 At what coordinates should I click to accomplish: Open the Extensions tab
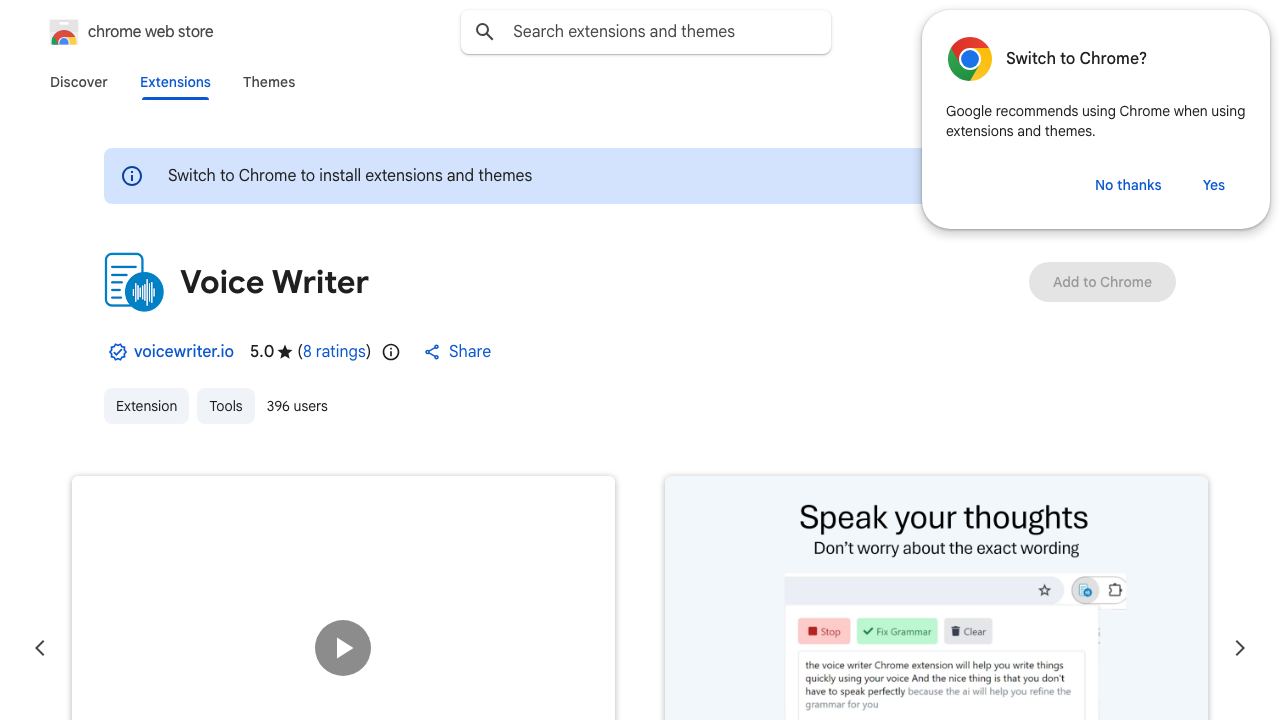(175, 82)
